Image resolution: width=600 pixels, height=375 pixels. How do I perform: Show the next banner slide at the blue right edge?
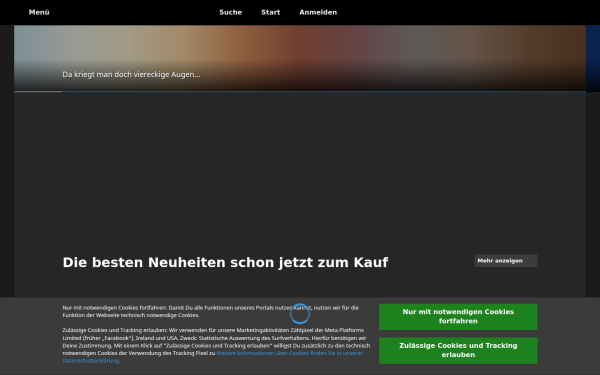tap(593, 59)
